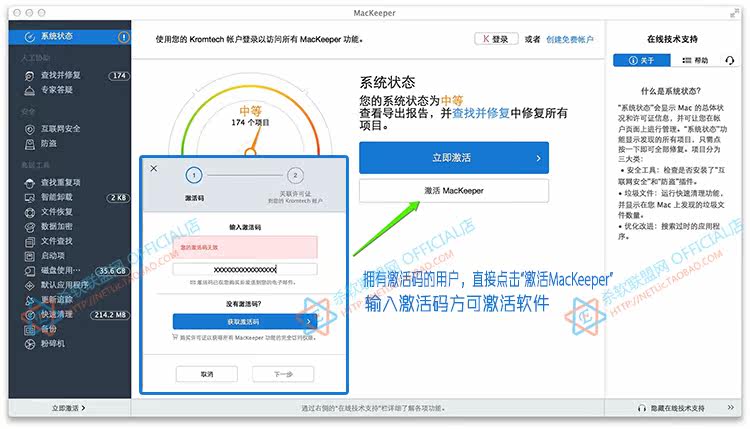The height and width of the screenshot is (429, 750).
Task: Switch to the 关于 tab
Action: (x=641, y=60)
